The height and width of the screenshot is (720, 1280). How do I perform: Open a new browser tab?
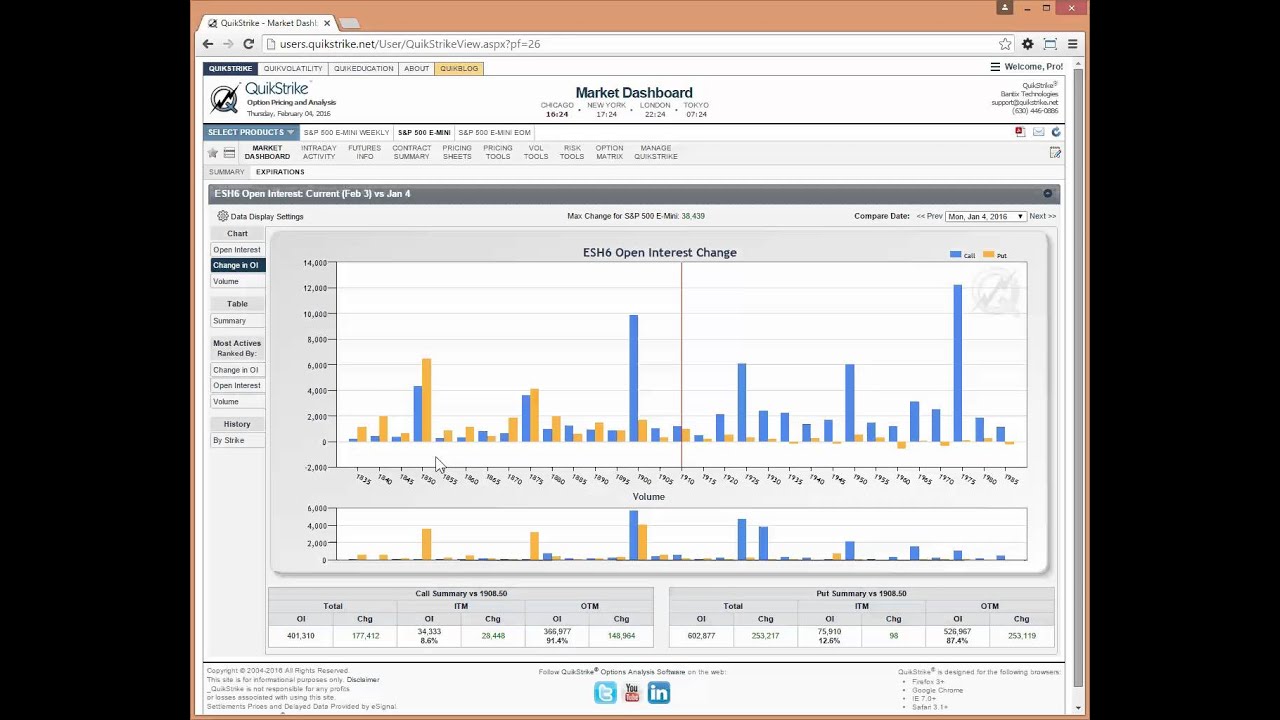tap(349, 23)
